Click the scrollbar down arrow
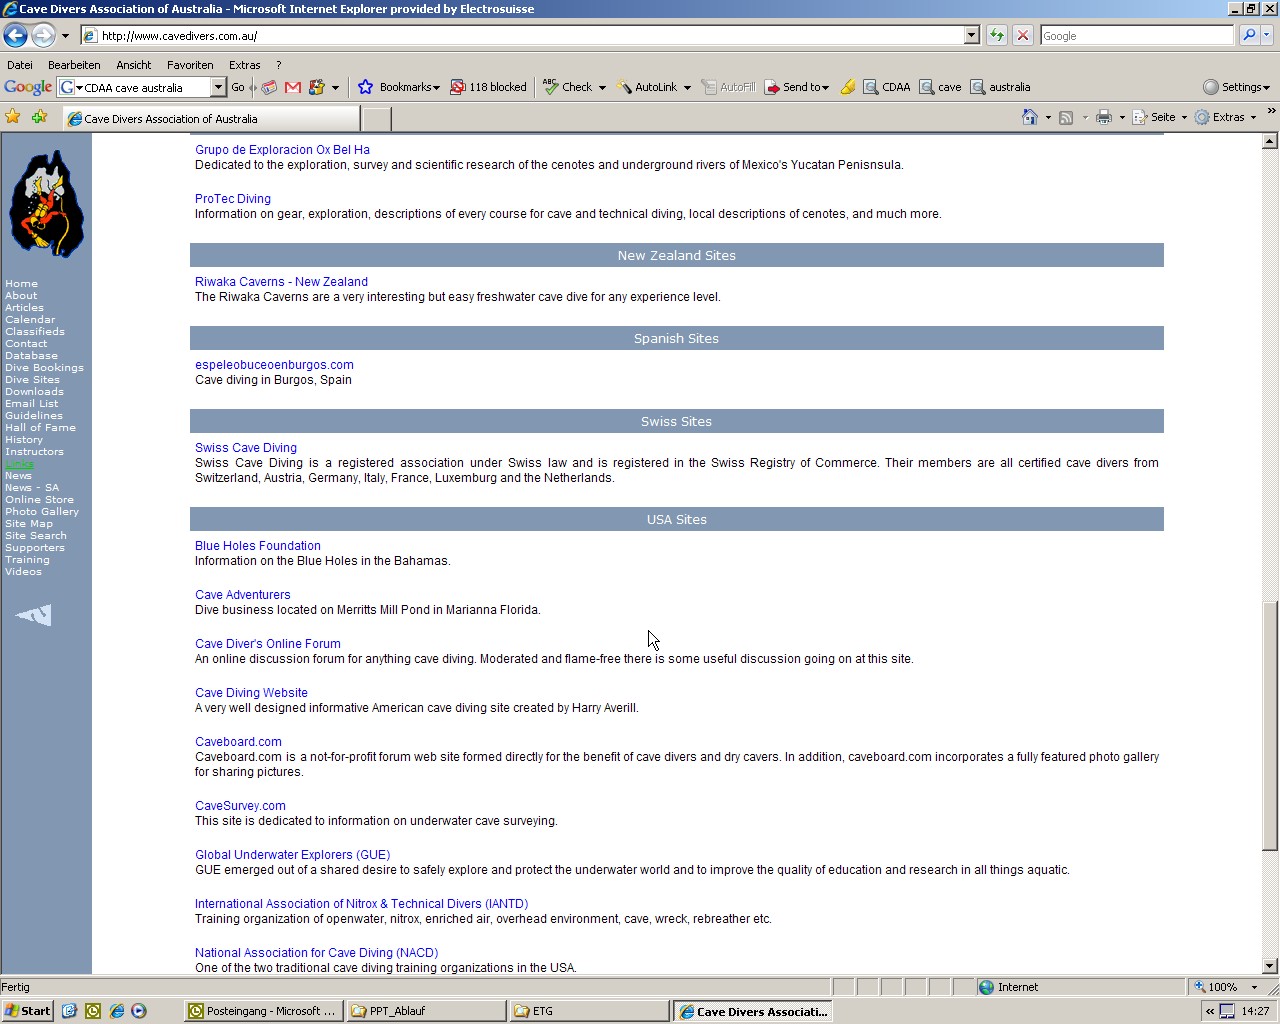This screenshot has height=1024, width=1280. (1270, 966)
